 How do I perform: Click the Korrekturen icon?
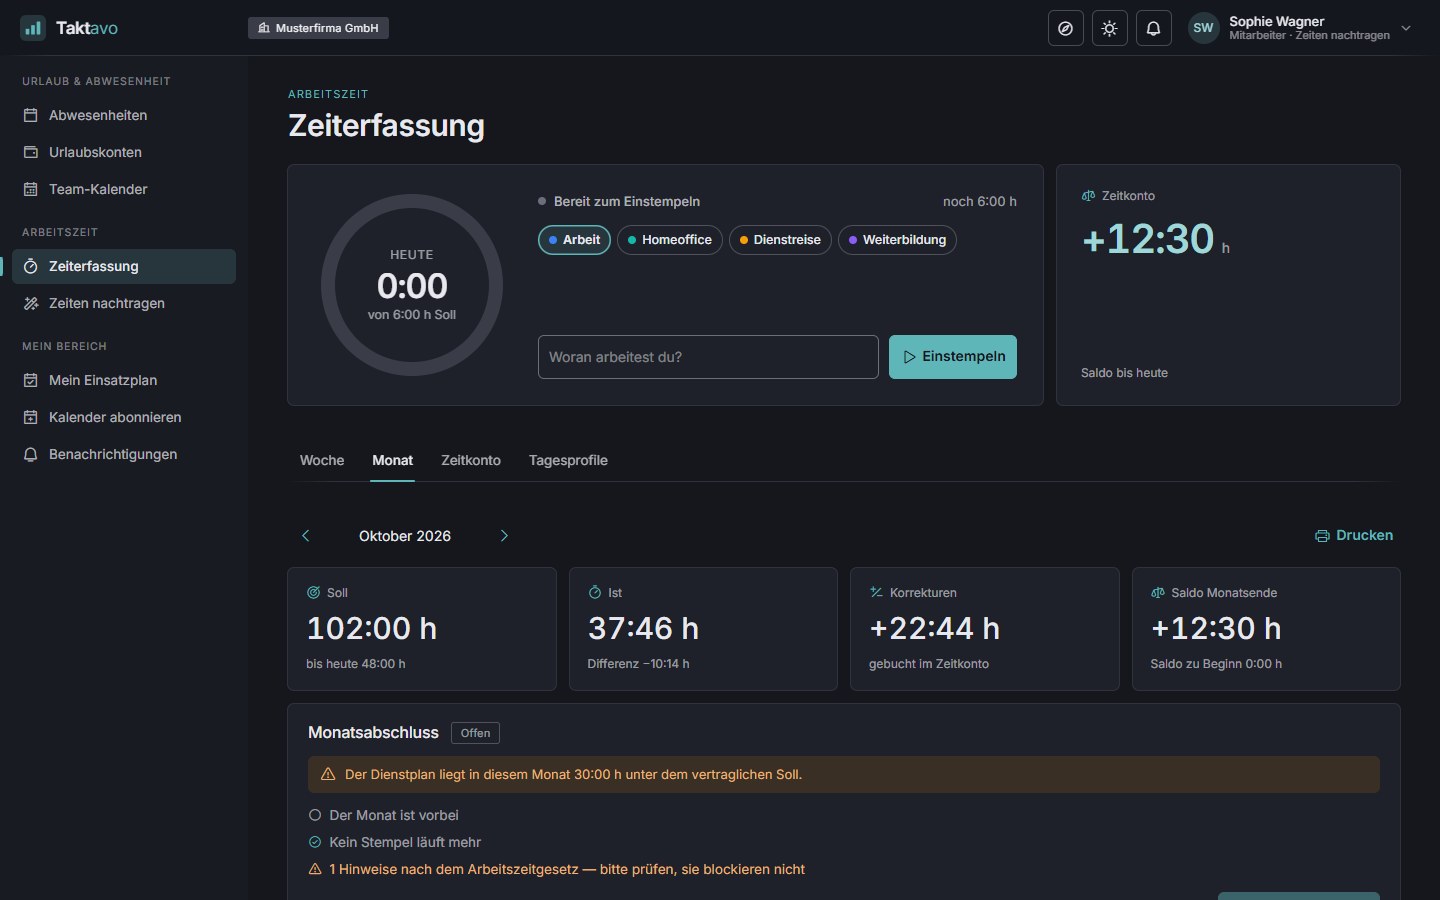click(x=876, y=593)
